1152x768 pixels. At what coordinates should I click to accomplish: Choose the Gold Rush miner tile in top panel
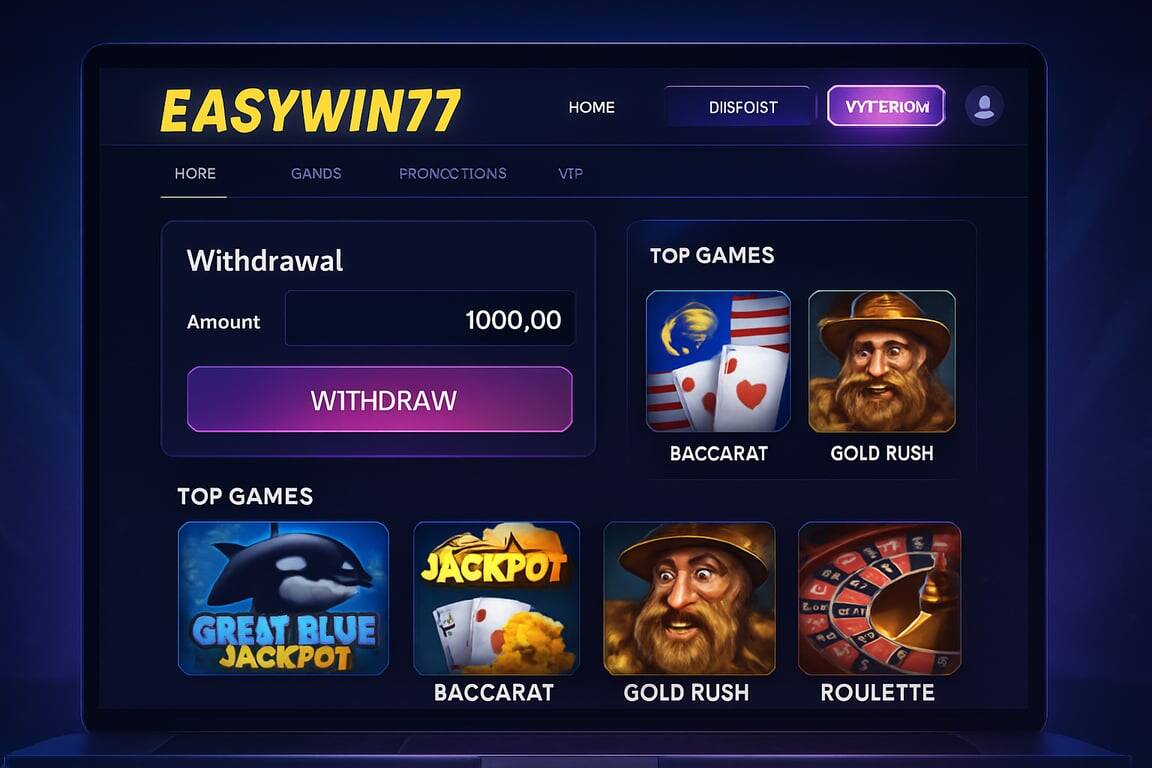click(x=882, y=361)
